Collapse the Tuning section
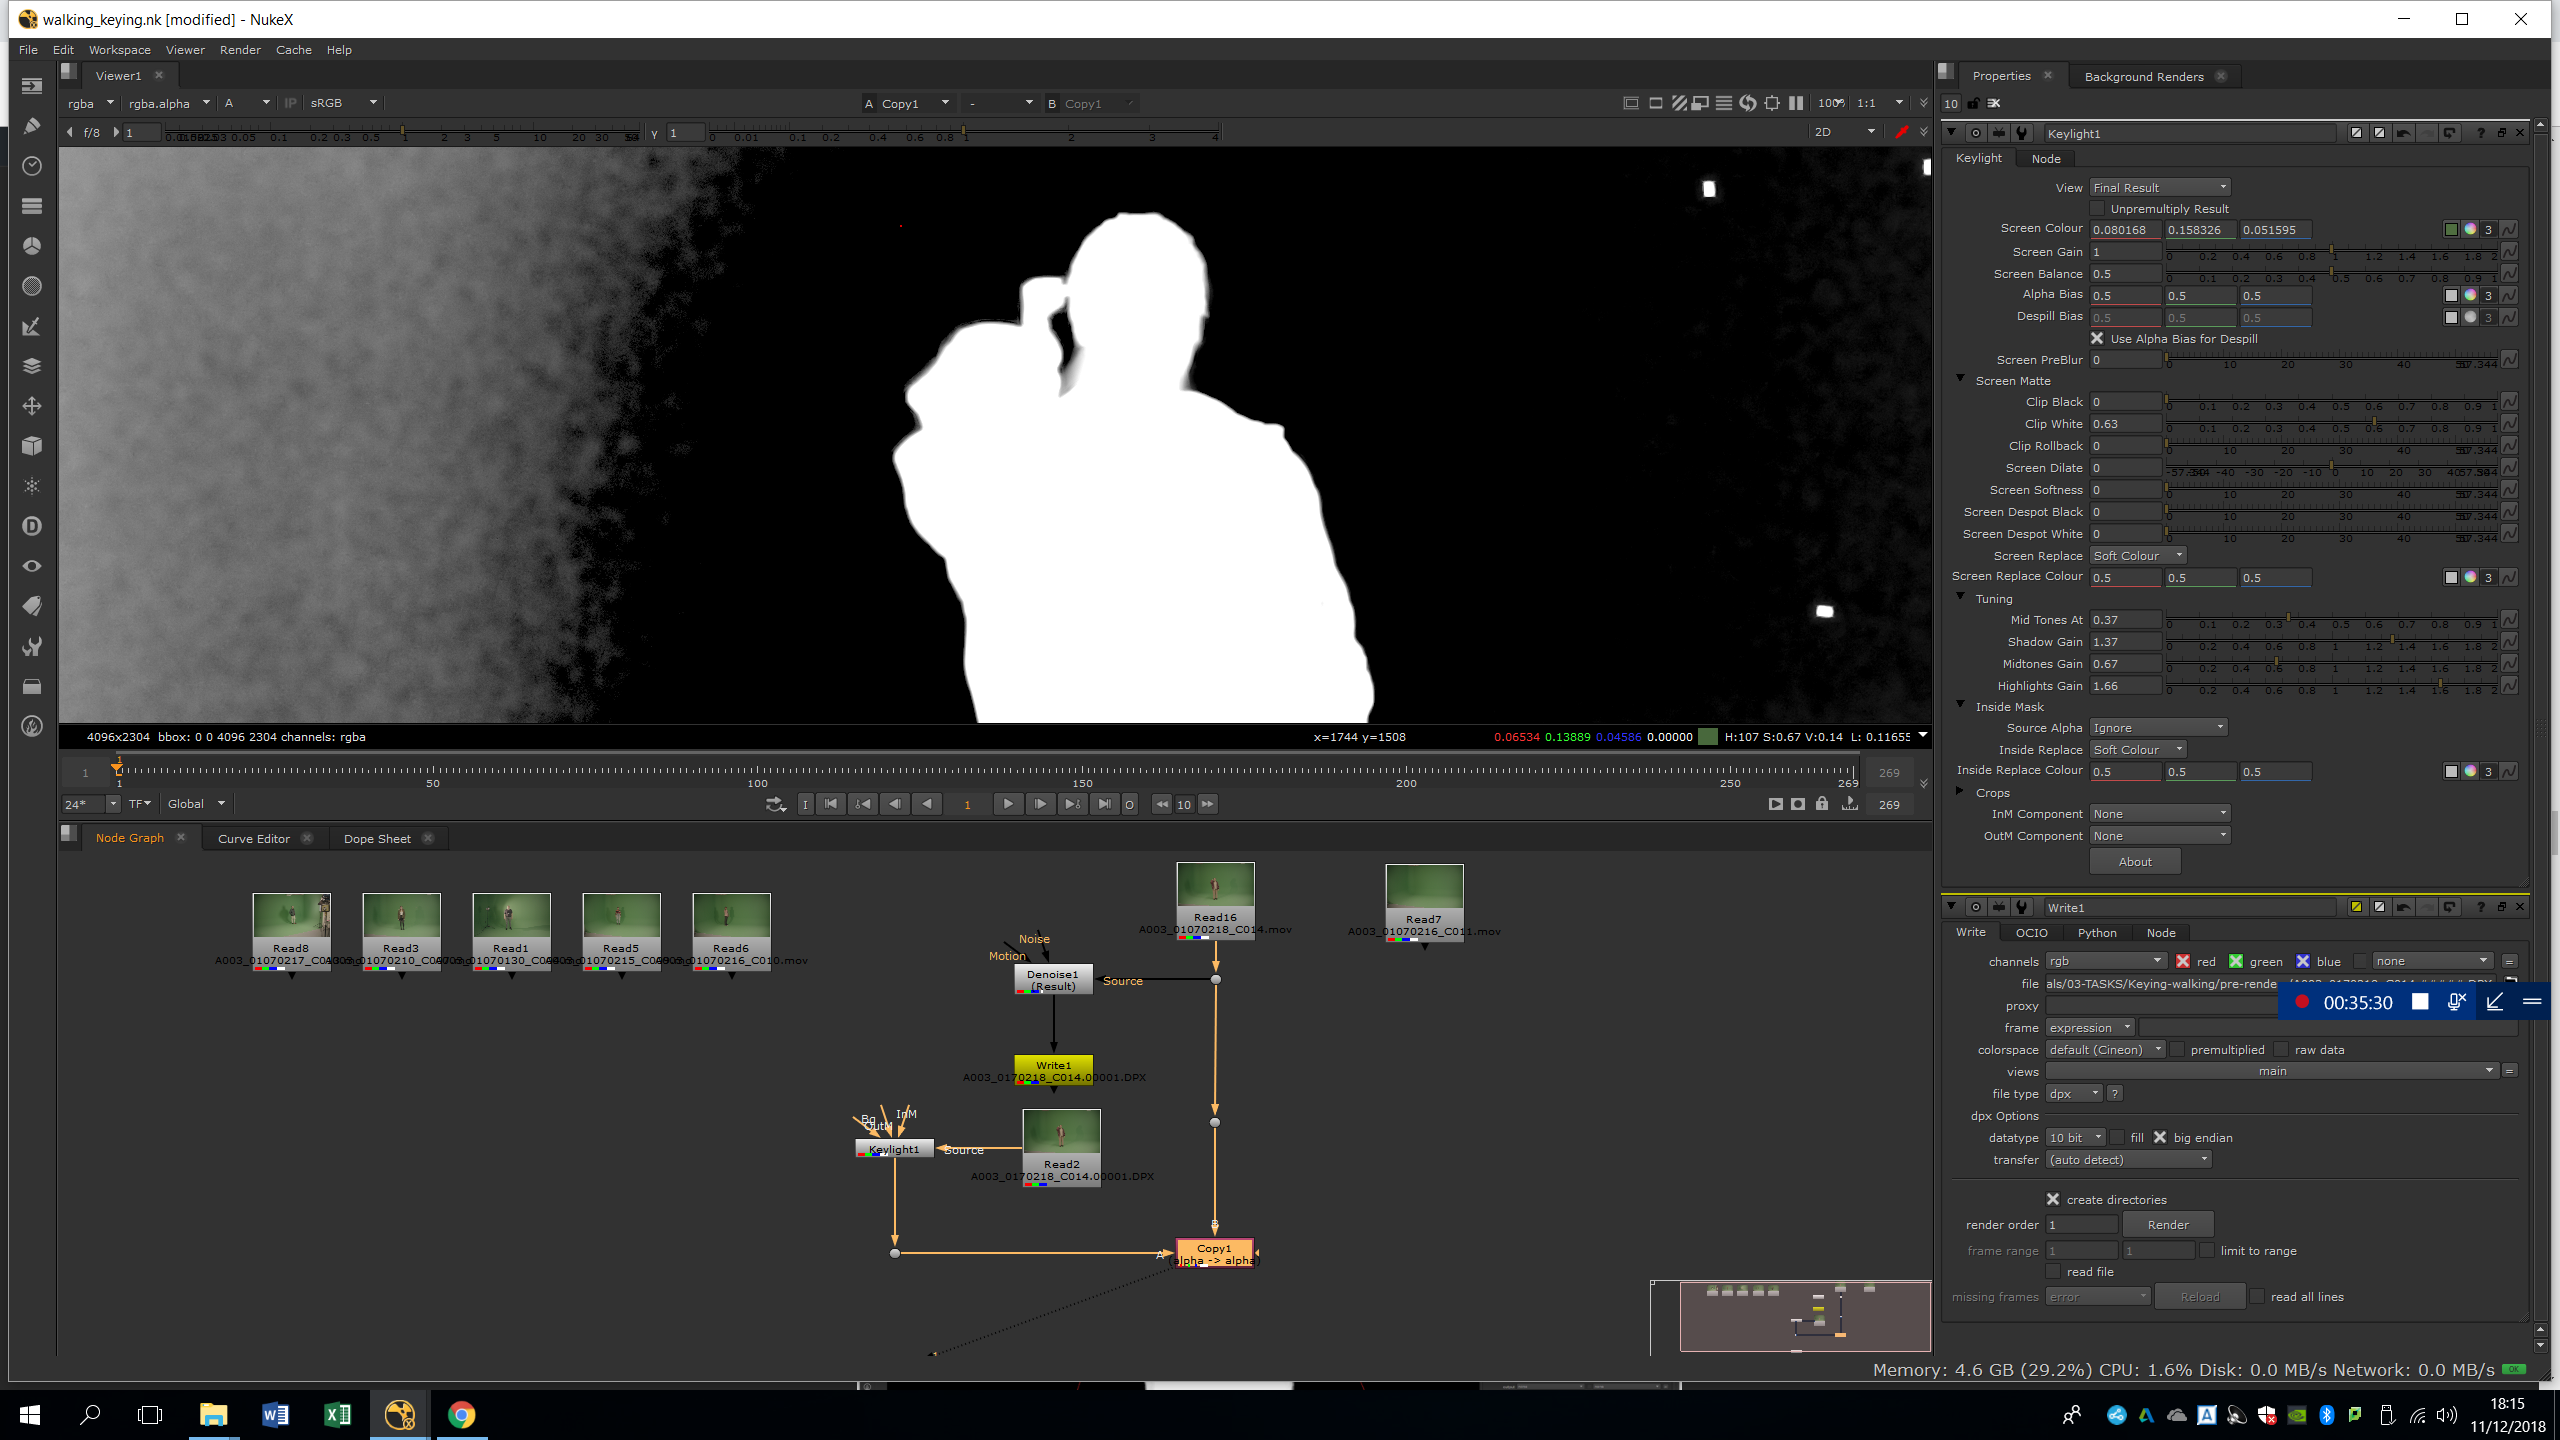Screen dimensions: 2560x1440 point(1961,598)
